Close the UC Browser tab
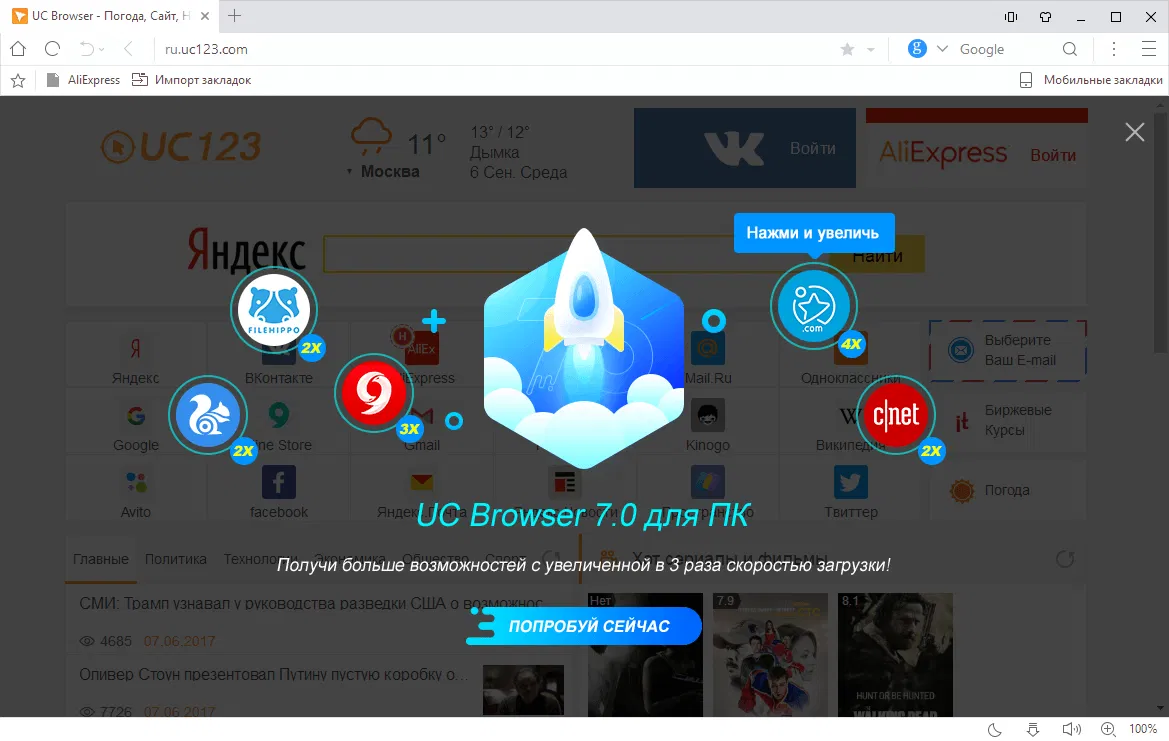1169x741 pixels. (205, 16)
